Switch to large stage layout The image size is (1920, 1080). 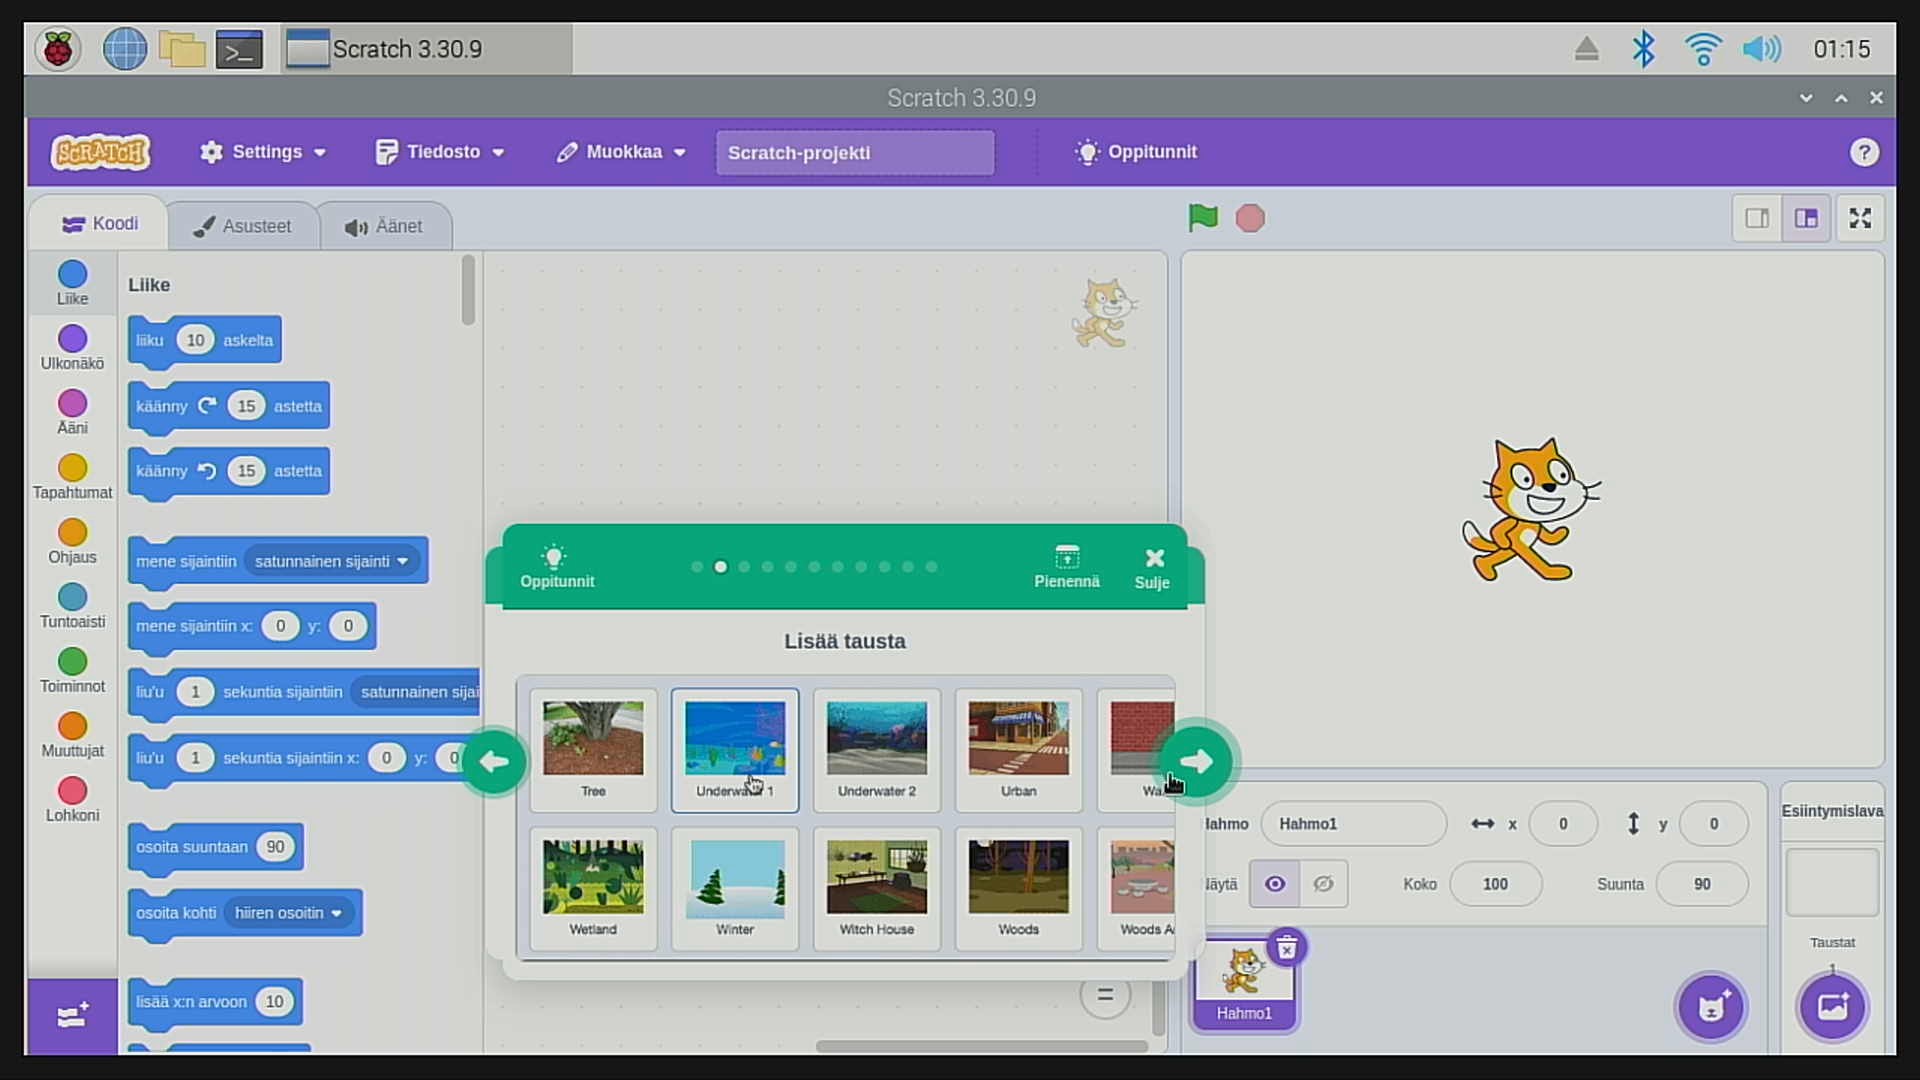pyautogui.click(x=1806, y=218)
